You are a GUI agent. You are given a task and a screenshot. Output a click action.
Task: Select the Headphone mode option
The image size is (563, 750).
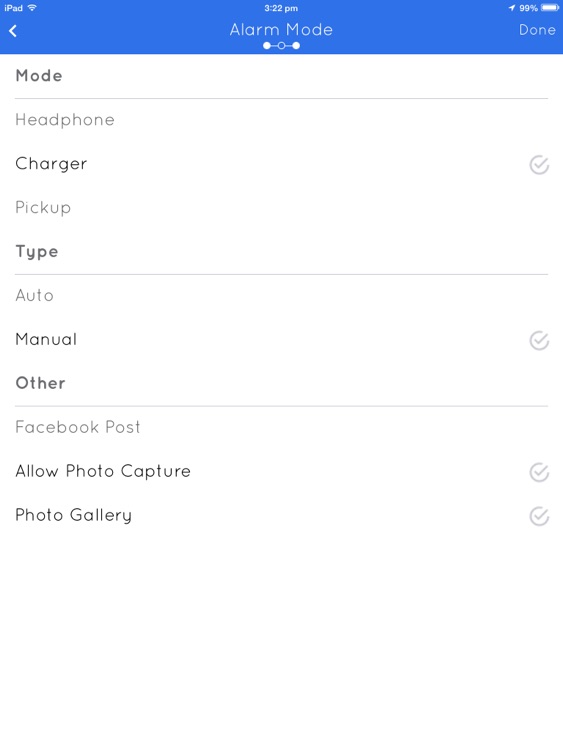[281, 120]
